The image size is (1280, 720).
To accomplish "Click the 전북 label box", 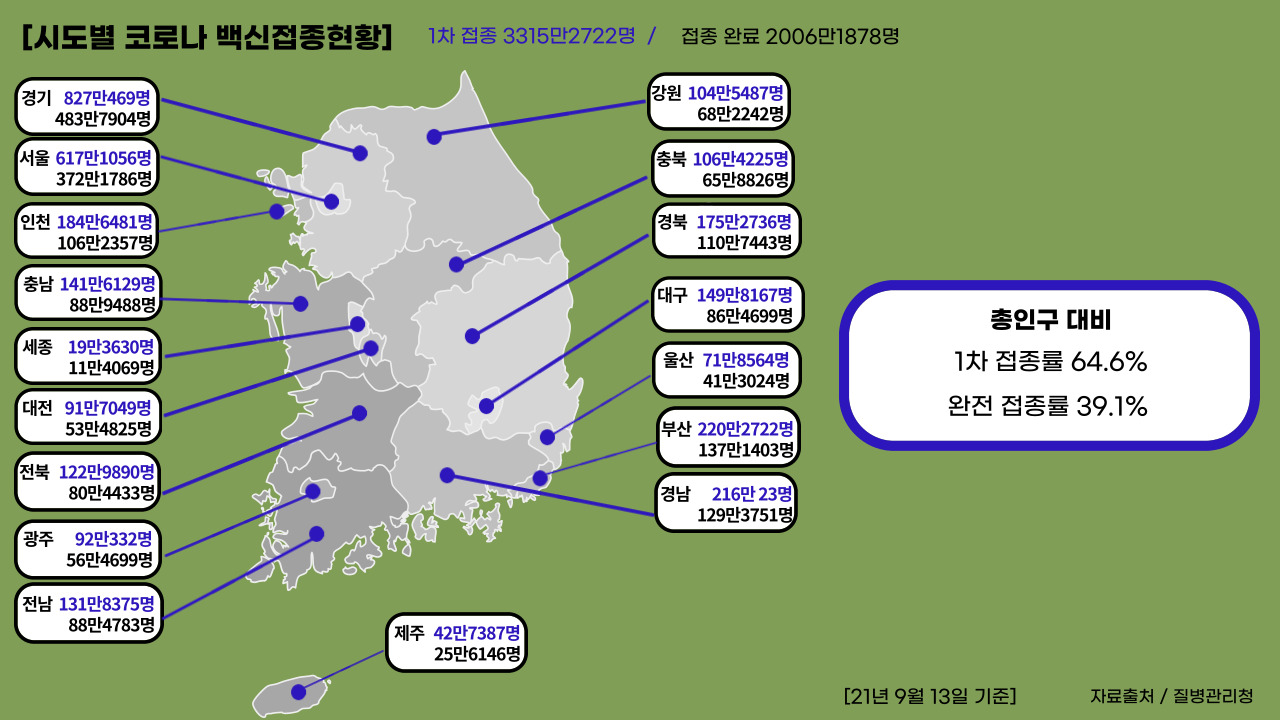I will (88, 481).
